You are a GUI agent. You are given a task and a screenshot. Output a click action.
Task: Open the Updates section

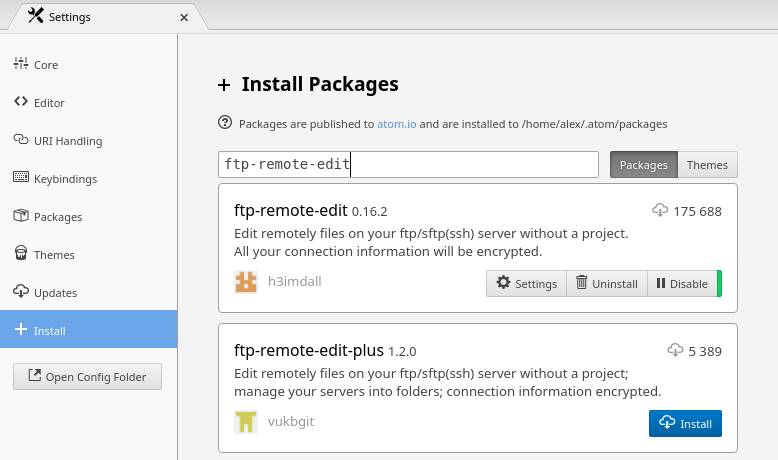point(88,293)
